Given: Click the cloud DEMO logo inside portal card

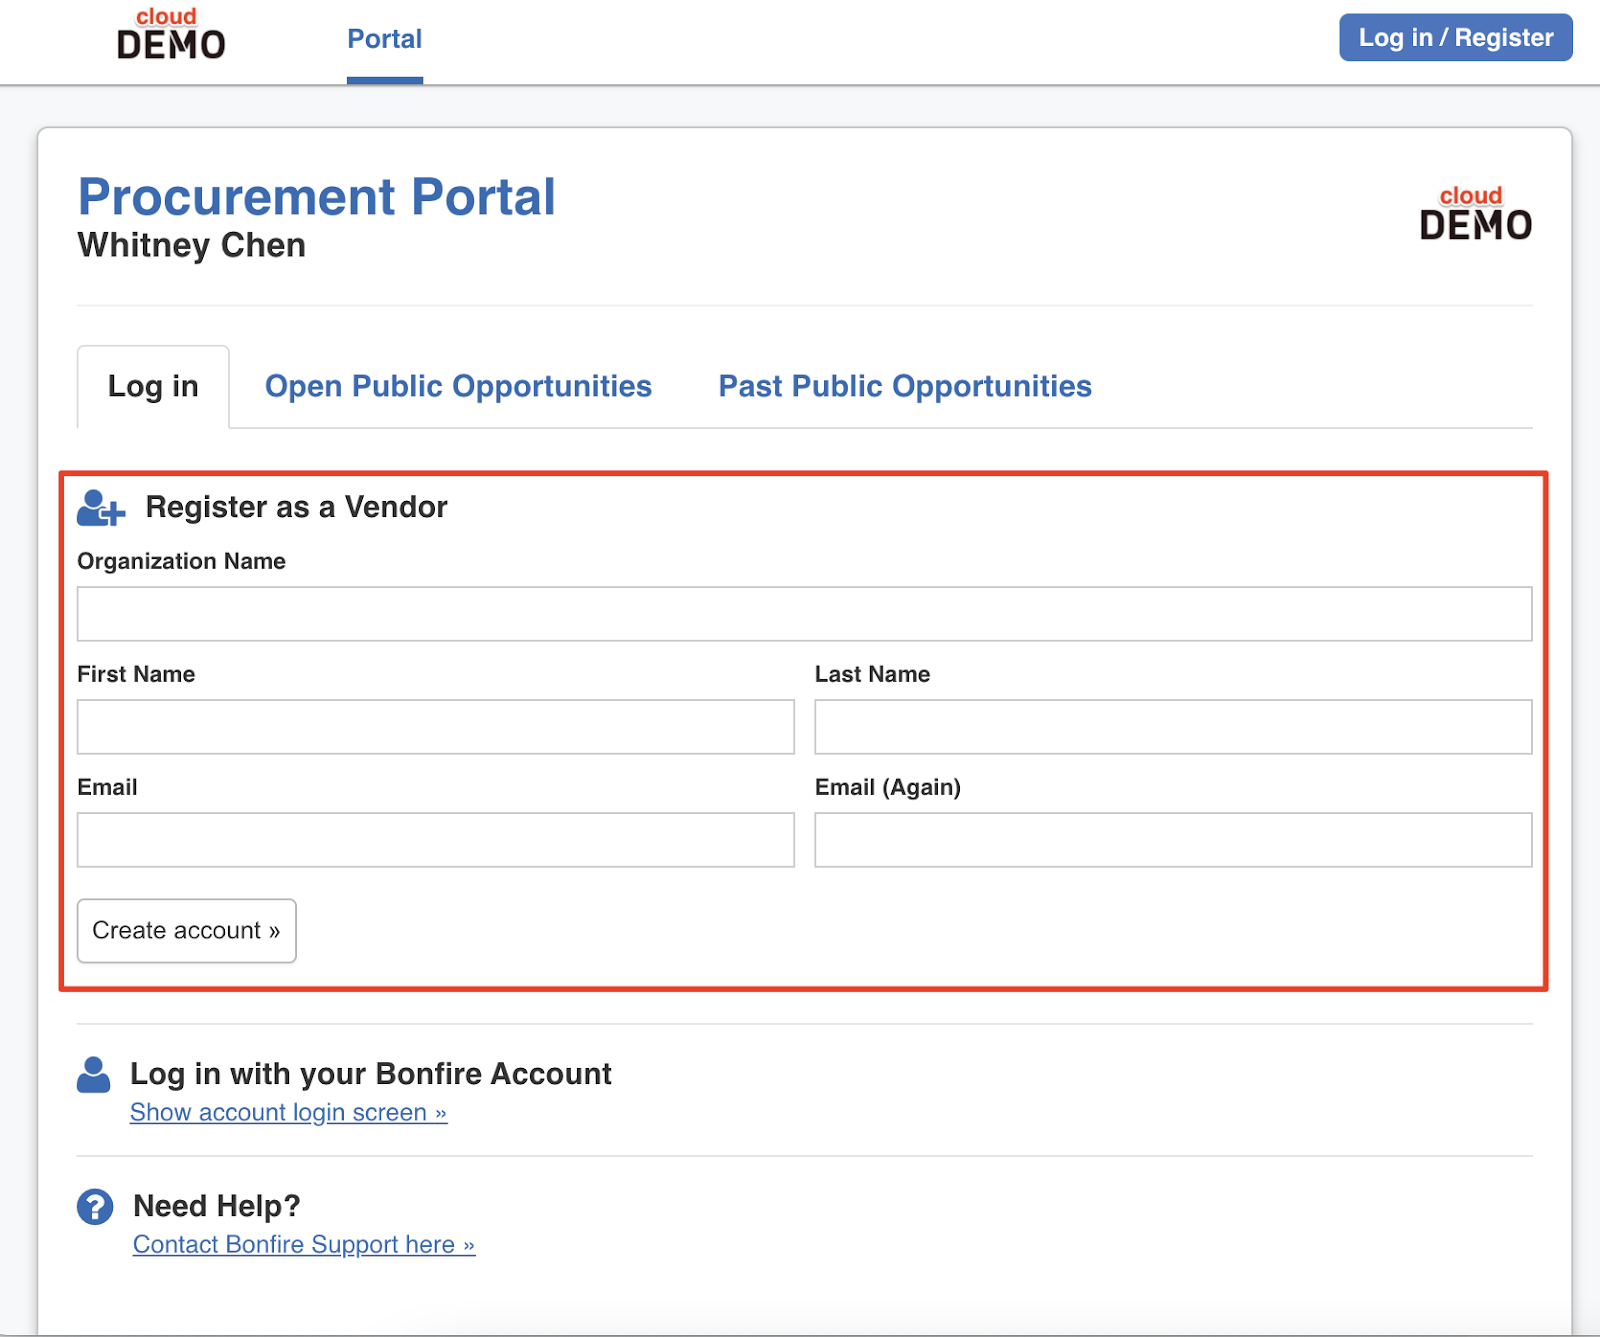Looking at the screenshot, I should point(1475,213).
